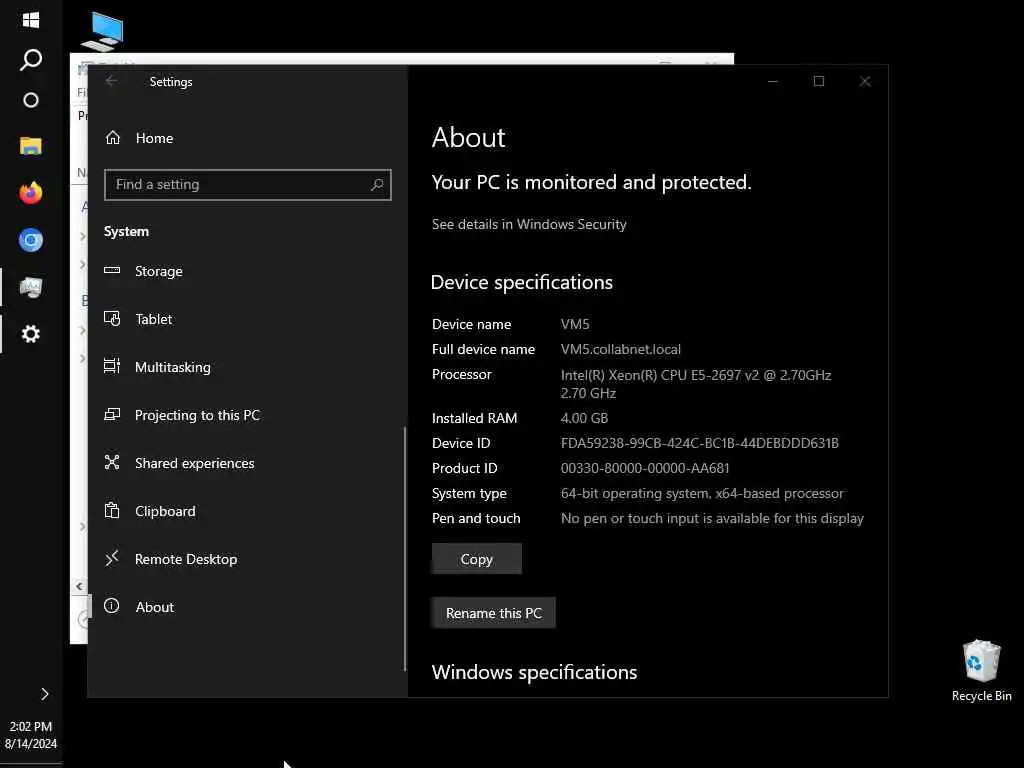Click the search magnifier in settings box
This screenshot has height=768, width=1024.
pyautogui.click(x=377, y=185)
